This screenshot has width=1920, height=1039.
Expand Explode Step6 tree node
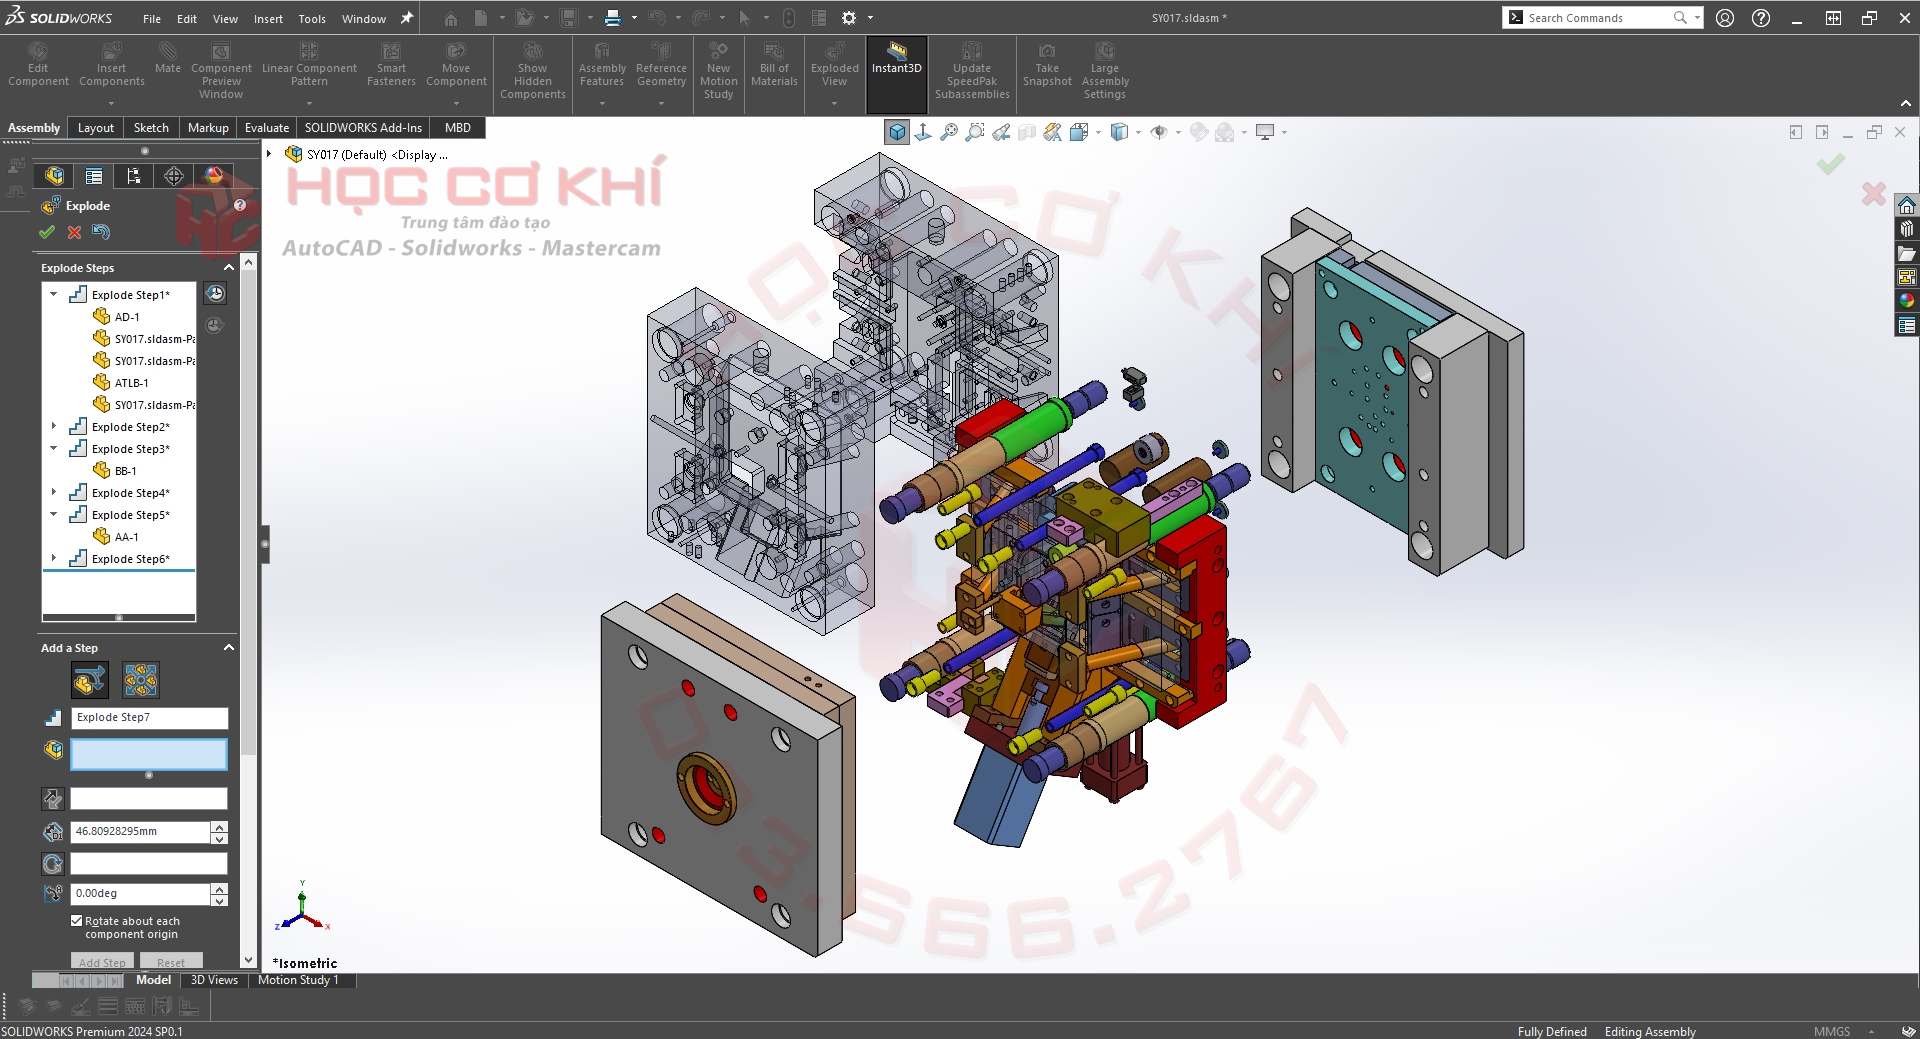pyautogui.click(x=54, y=559)
